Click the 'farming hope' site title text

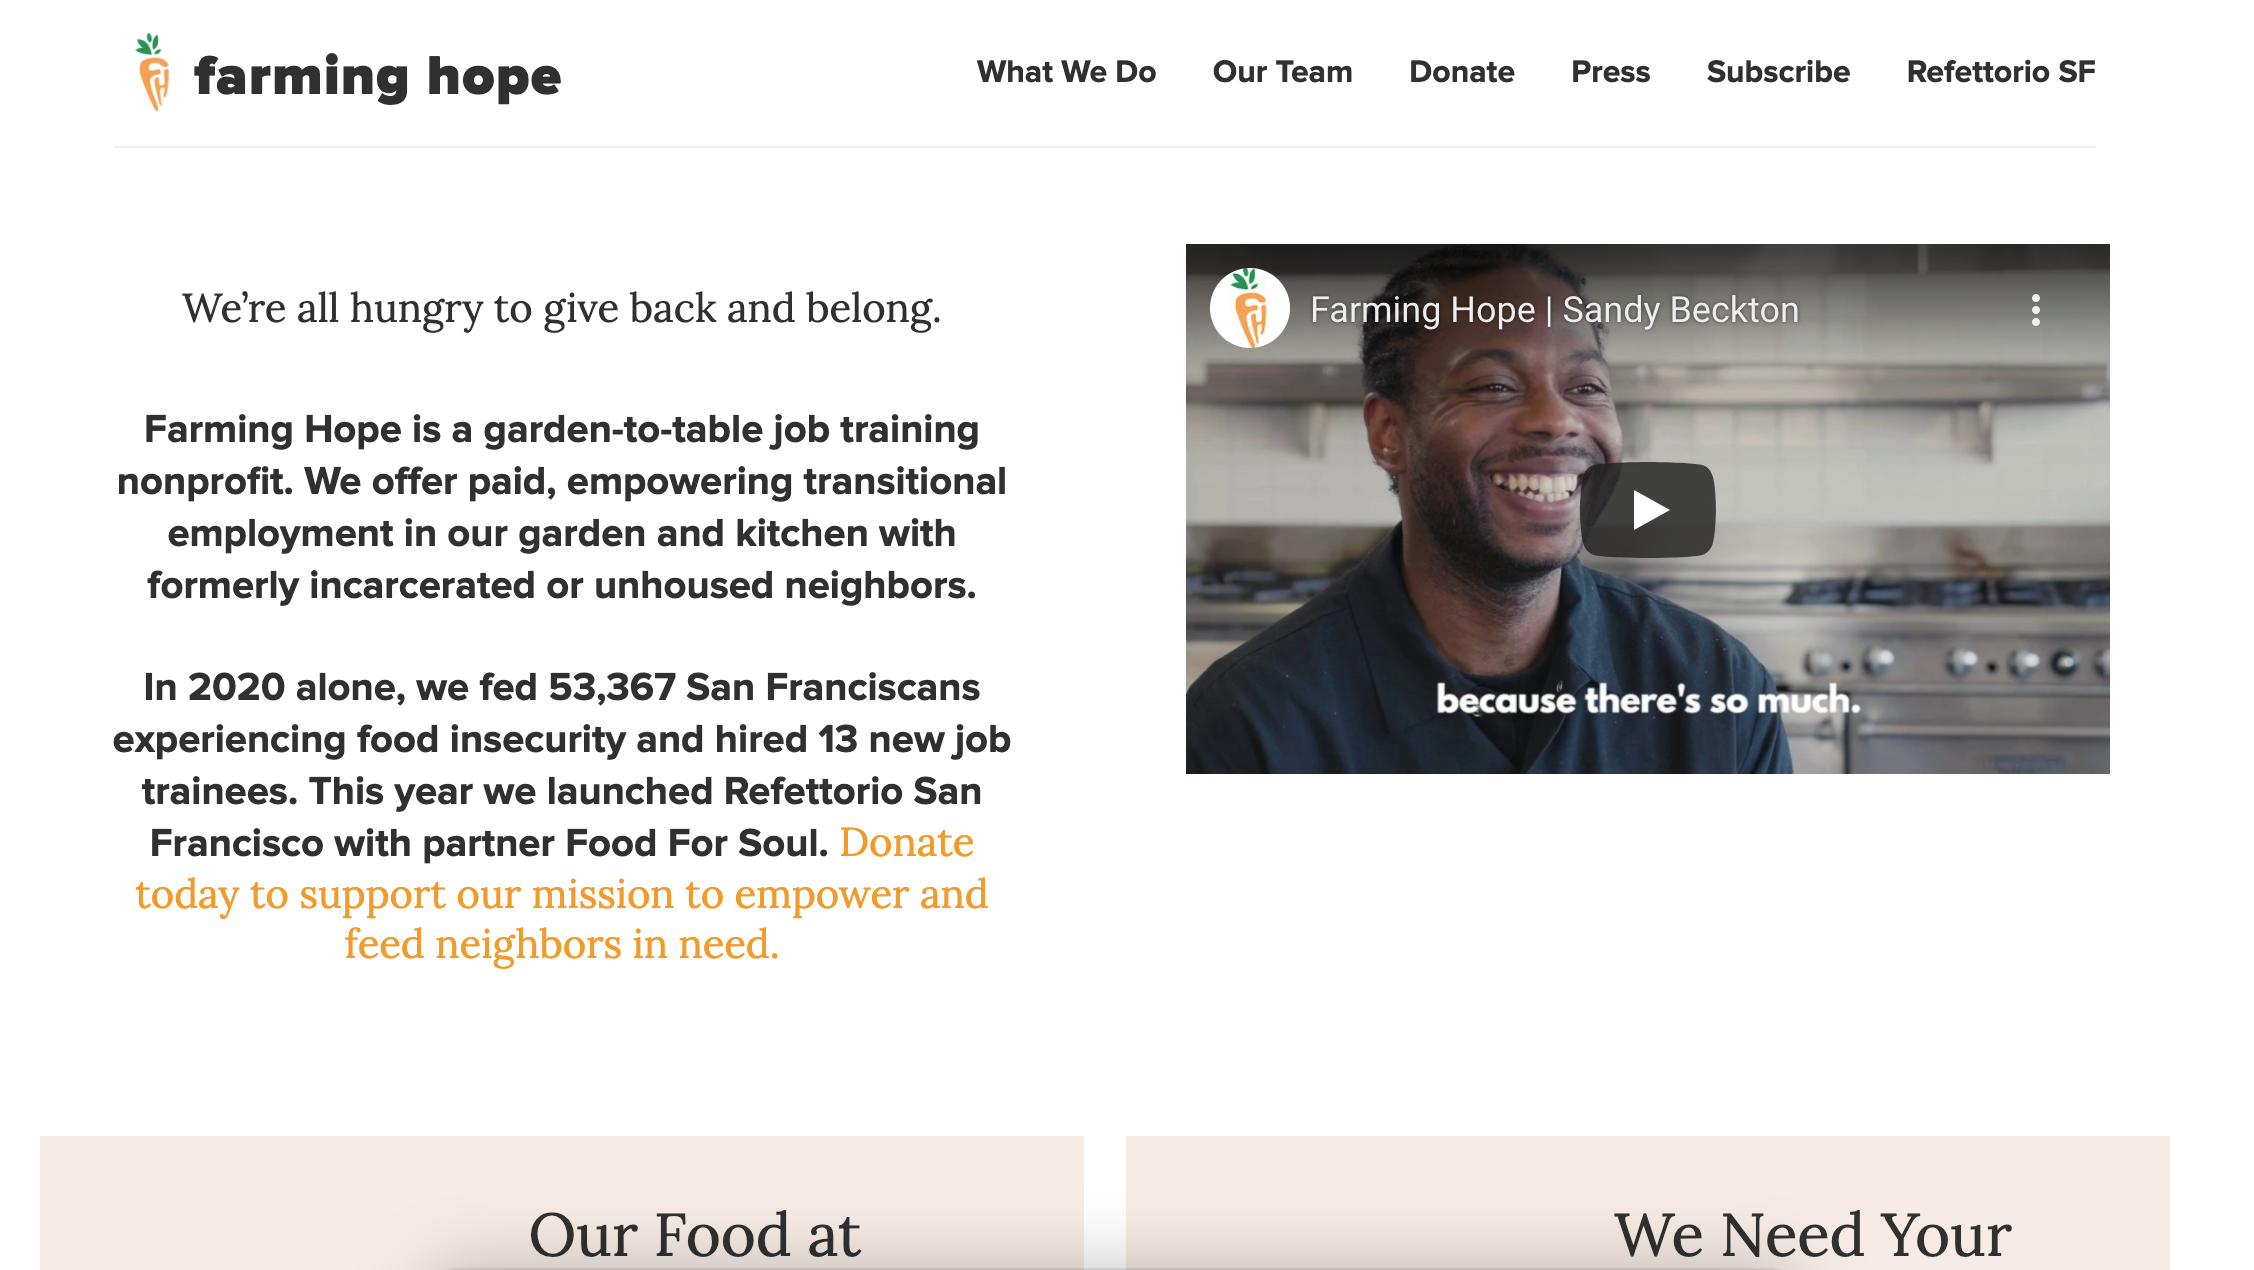pyautogui.click(x=377, y=76)
